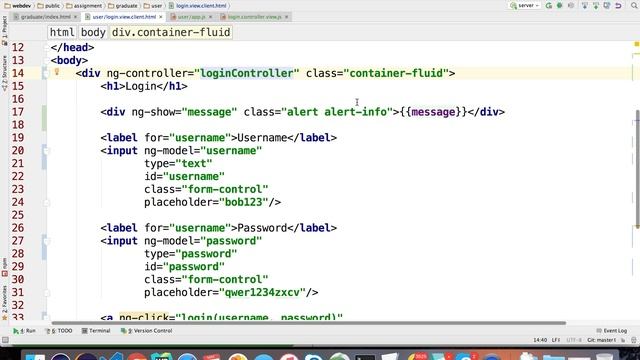
Task: Click the login.view.client.html breadcrumb file
Action: click(x=198, y=6)
